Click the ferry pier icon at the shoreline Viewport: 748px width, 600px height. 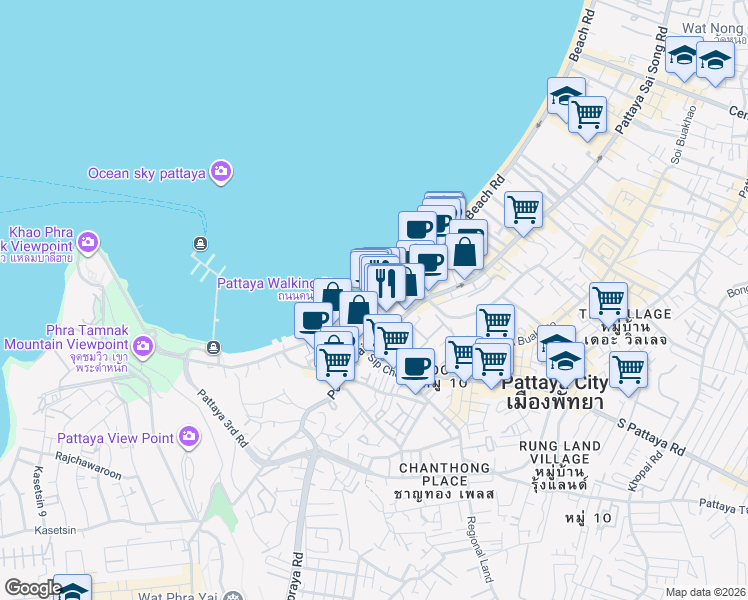(x=214, y=347)
